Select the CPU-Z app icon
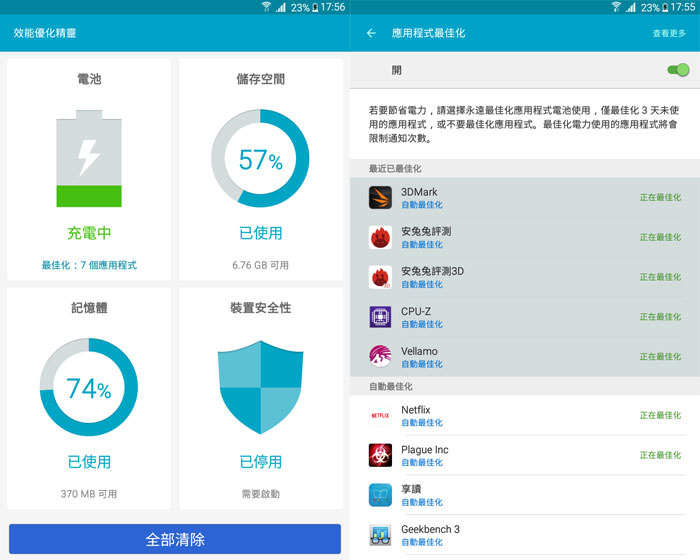The image size is (700, 560). click(x=380, y=317)
